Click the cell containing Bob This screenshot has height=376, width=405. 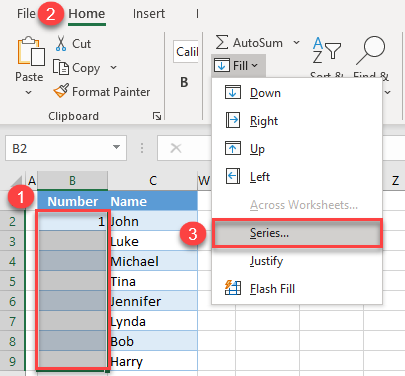pyautogui.click(x=153, y=341)
